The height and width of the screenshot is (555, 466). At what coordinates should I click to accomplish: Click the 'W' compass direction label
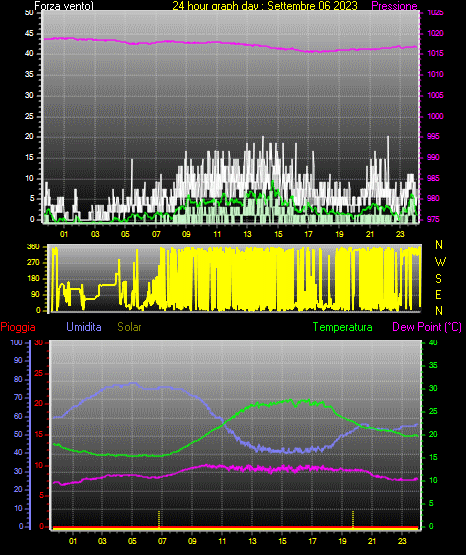[x=440, y=262]
